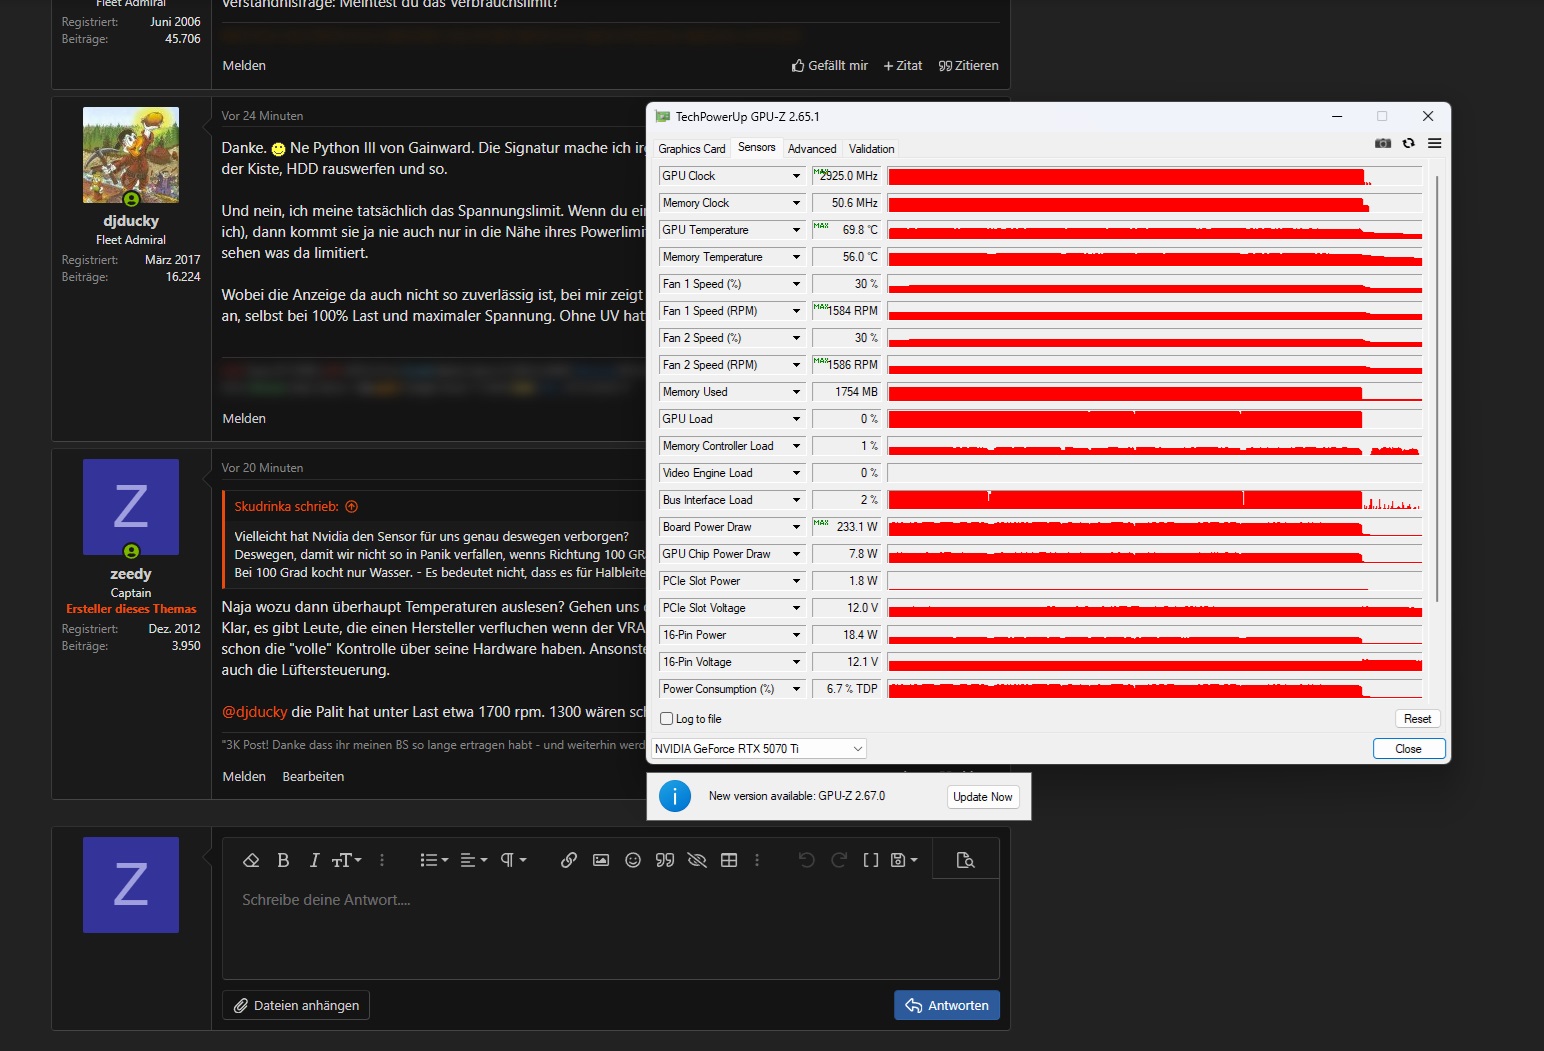This screenshot has height=1051, width=1544.
Task: Click Zitieren on the top post
Action: 968,65
